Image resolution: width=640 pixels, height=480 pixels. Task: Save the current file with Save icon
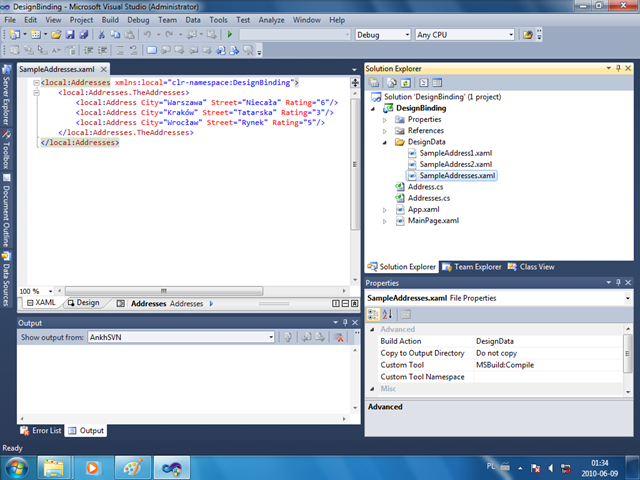(x=70, y=35)
